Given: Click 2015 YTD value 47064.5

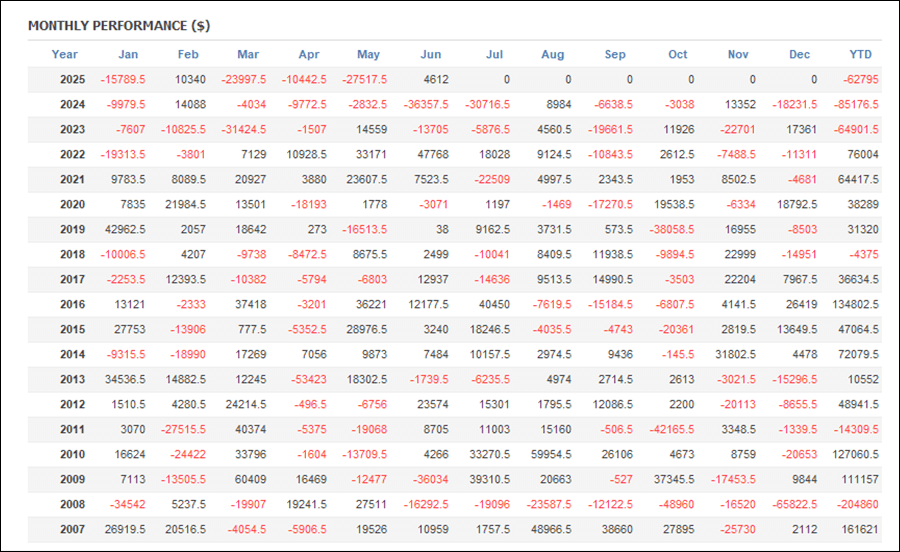Looking at the screenshot, I should (x=858, y=329).
